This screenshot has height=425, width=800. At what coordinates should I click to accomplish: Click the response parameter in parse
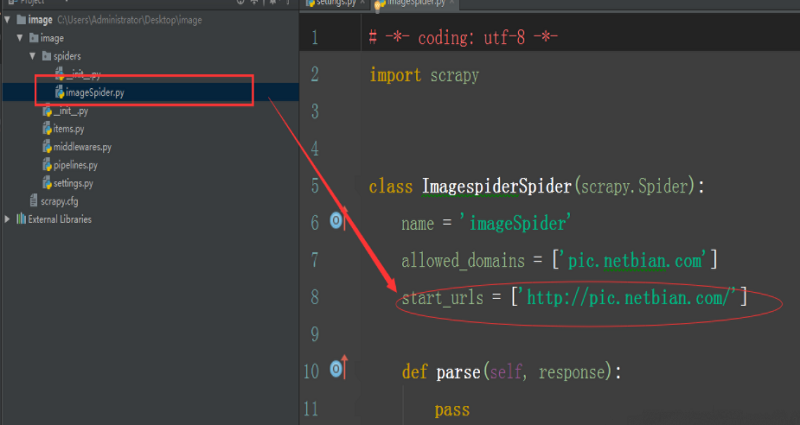pyautogui.click(x=572, y=372)
